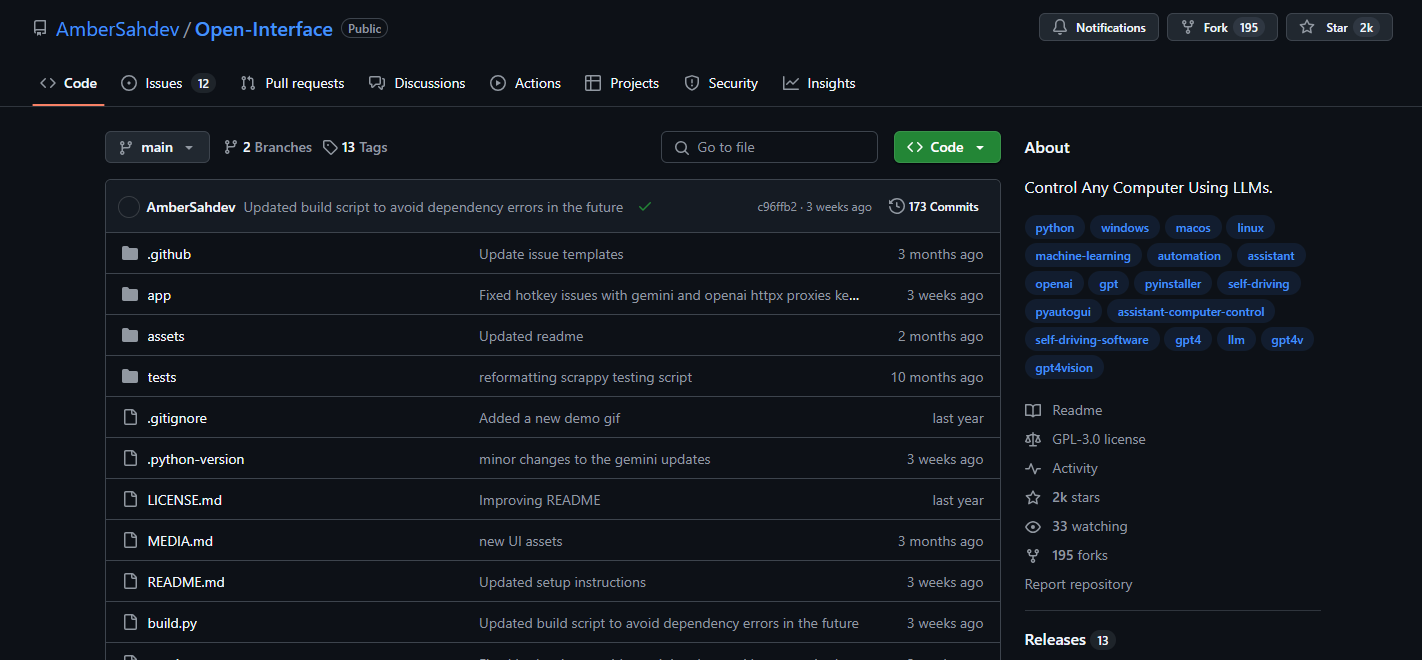Open the README.md file
Viewport: 1422px width, 660px height.
pos(186,582)
